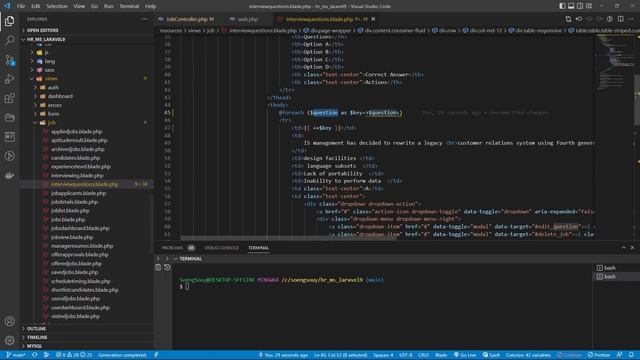
Task: Maximize the terminal panel with chevron up
Action: click(623, 248)
